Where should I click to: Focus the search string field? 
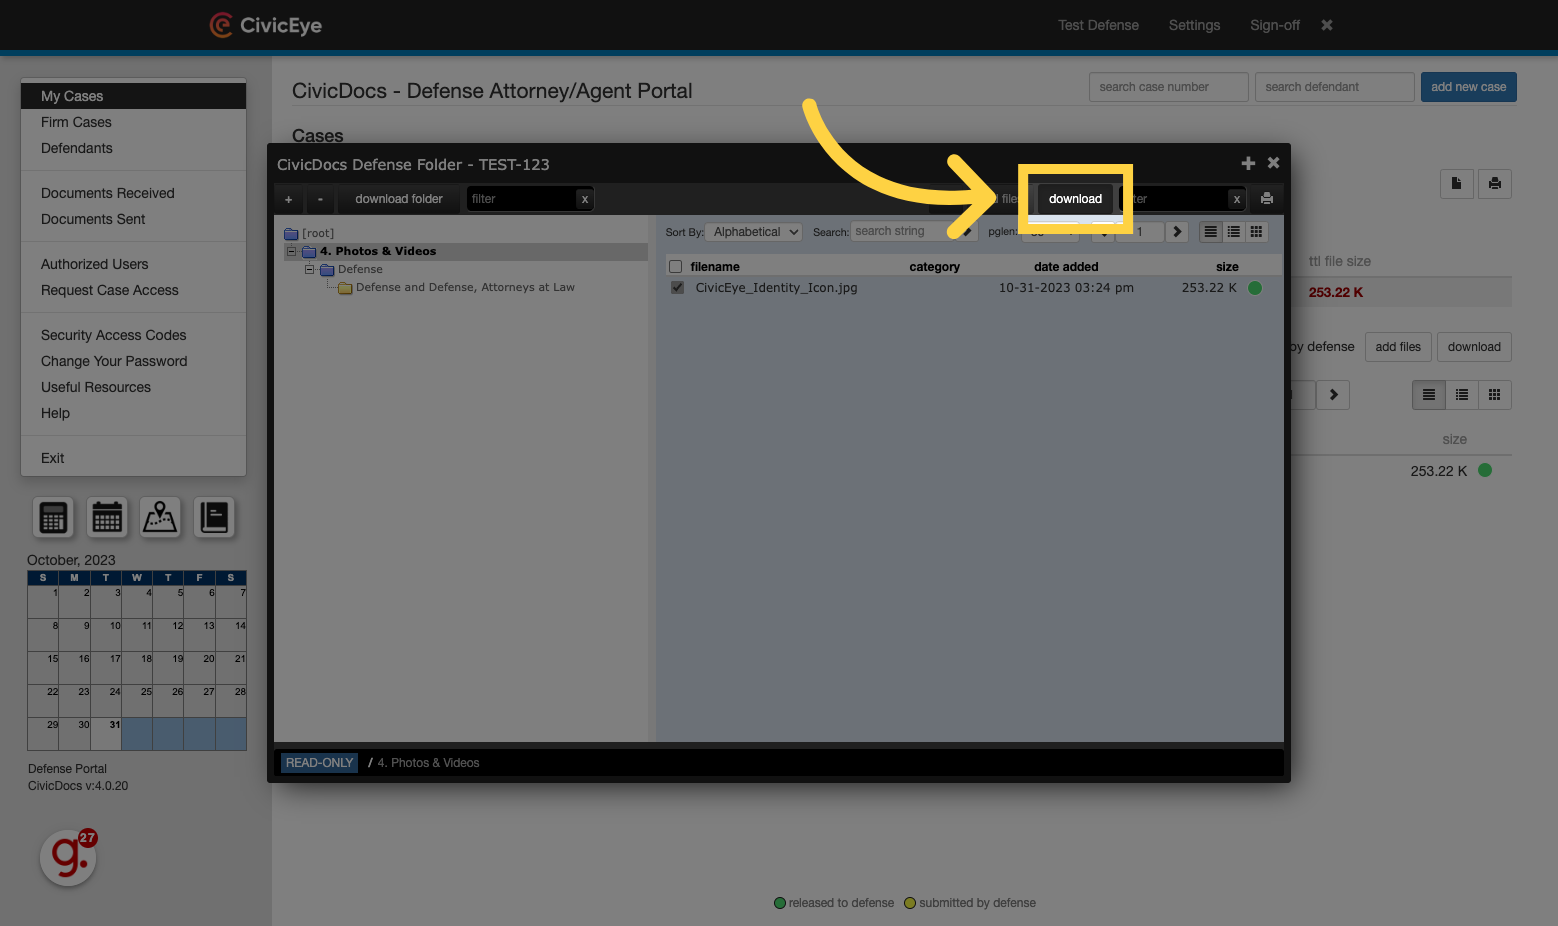[903, 231]
